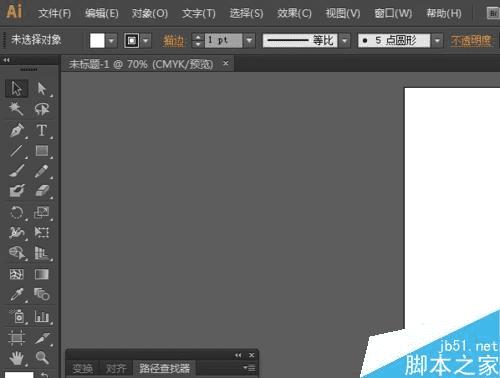Open the Bridge (Br) button
The height and width of the screenshot is (378, 500).
click(x=493, y=14)
